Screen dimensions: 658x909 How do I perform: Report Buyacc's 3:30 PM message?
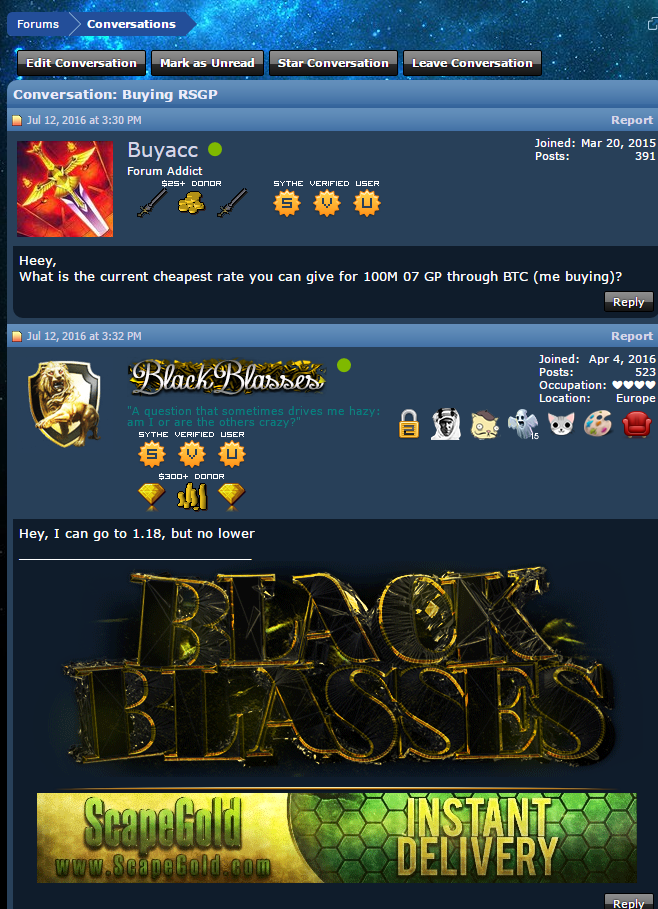(631, 120)
